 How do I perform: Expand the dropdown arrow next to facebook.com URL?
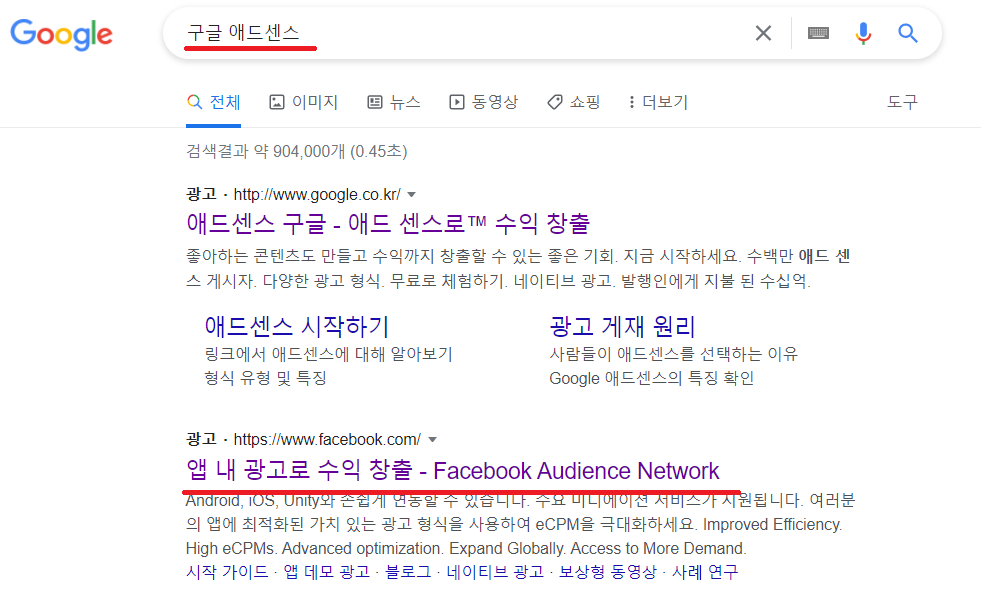[432, 440]
